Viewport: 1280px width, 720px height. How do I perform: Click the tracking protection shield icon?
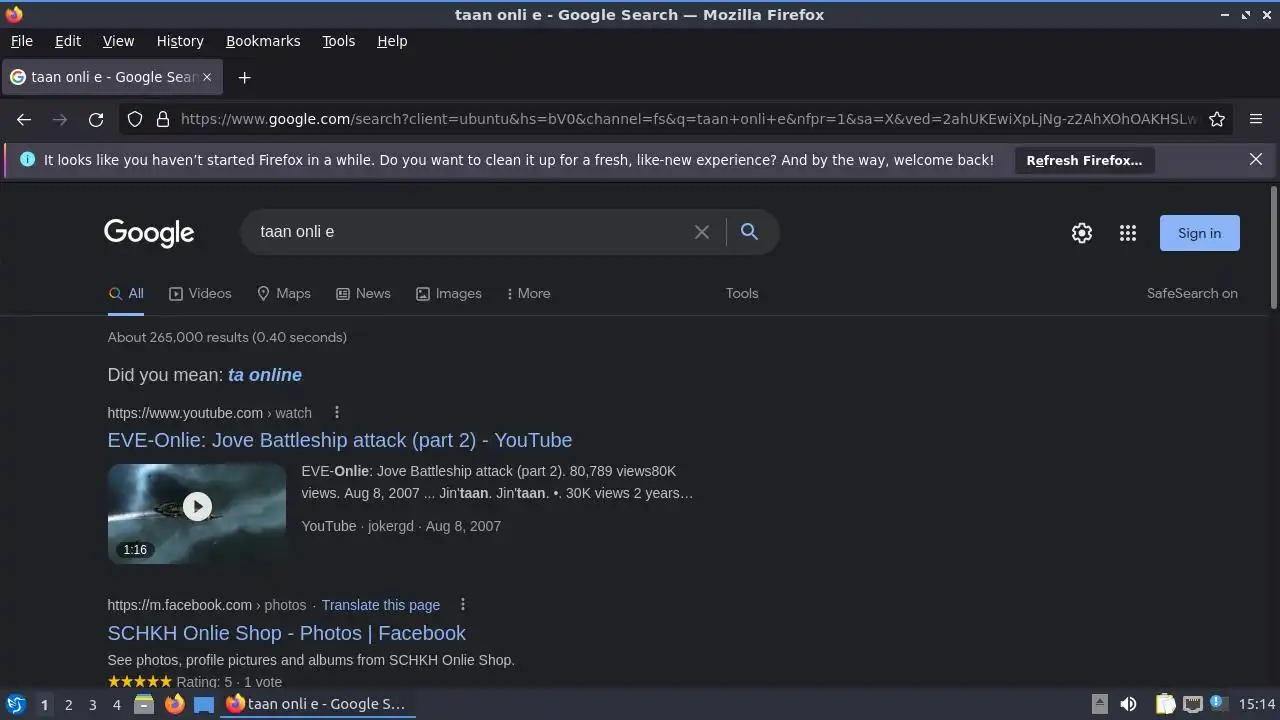[x=136, y=119]
